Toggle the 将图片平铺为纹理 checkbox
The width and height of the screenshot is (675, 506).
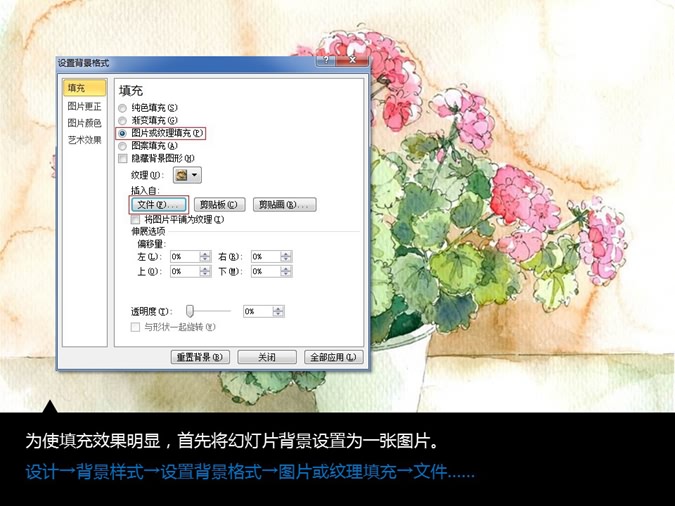pos(136,219)
